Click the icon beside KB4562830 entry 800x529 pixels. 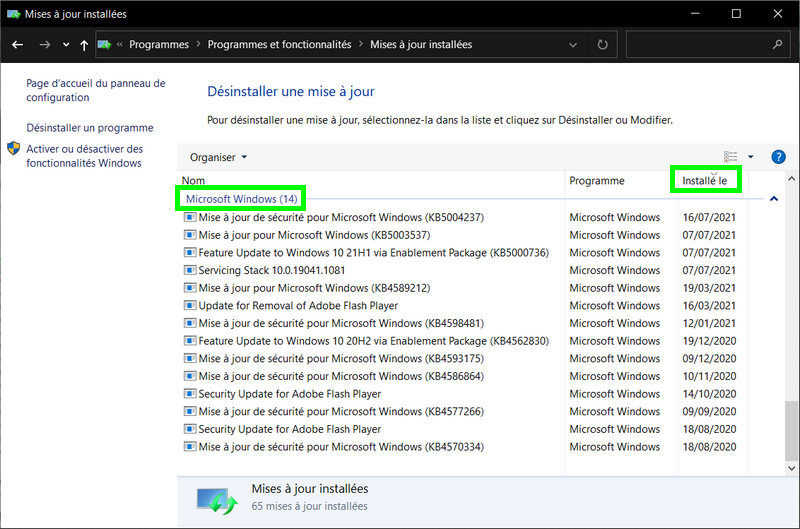[x=190, y=341]
